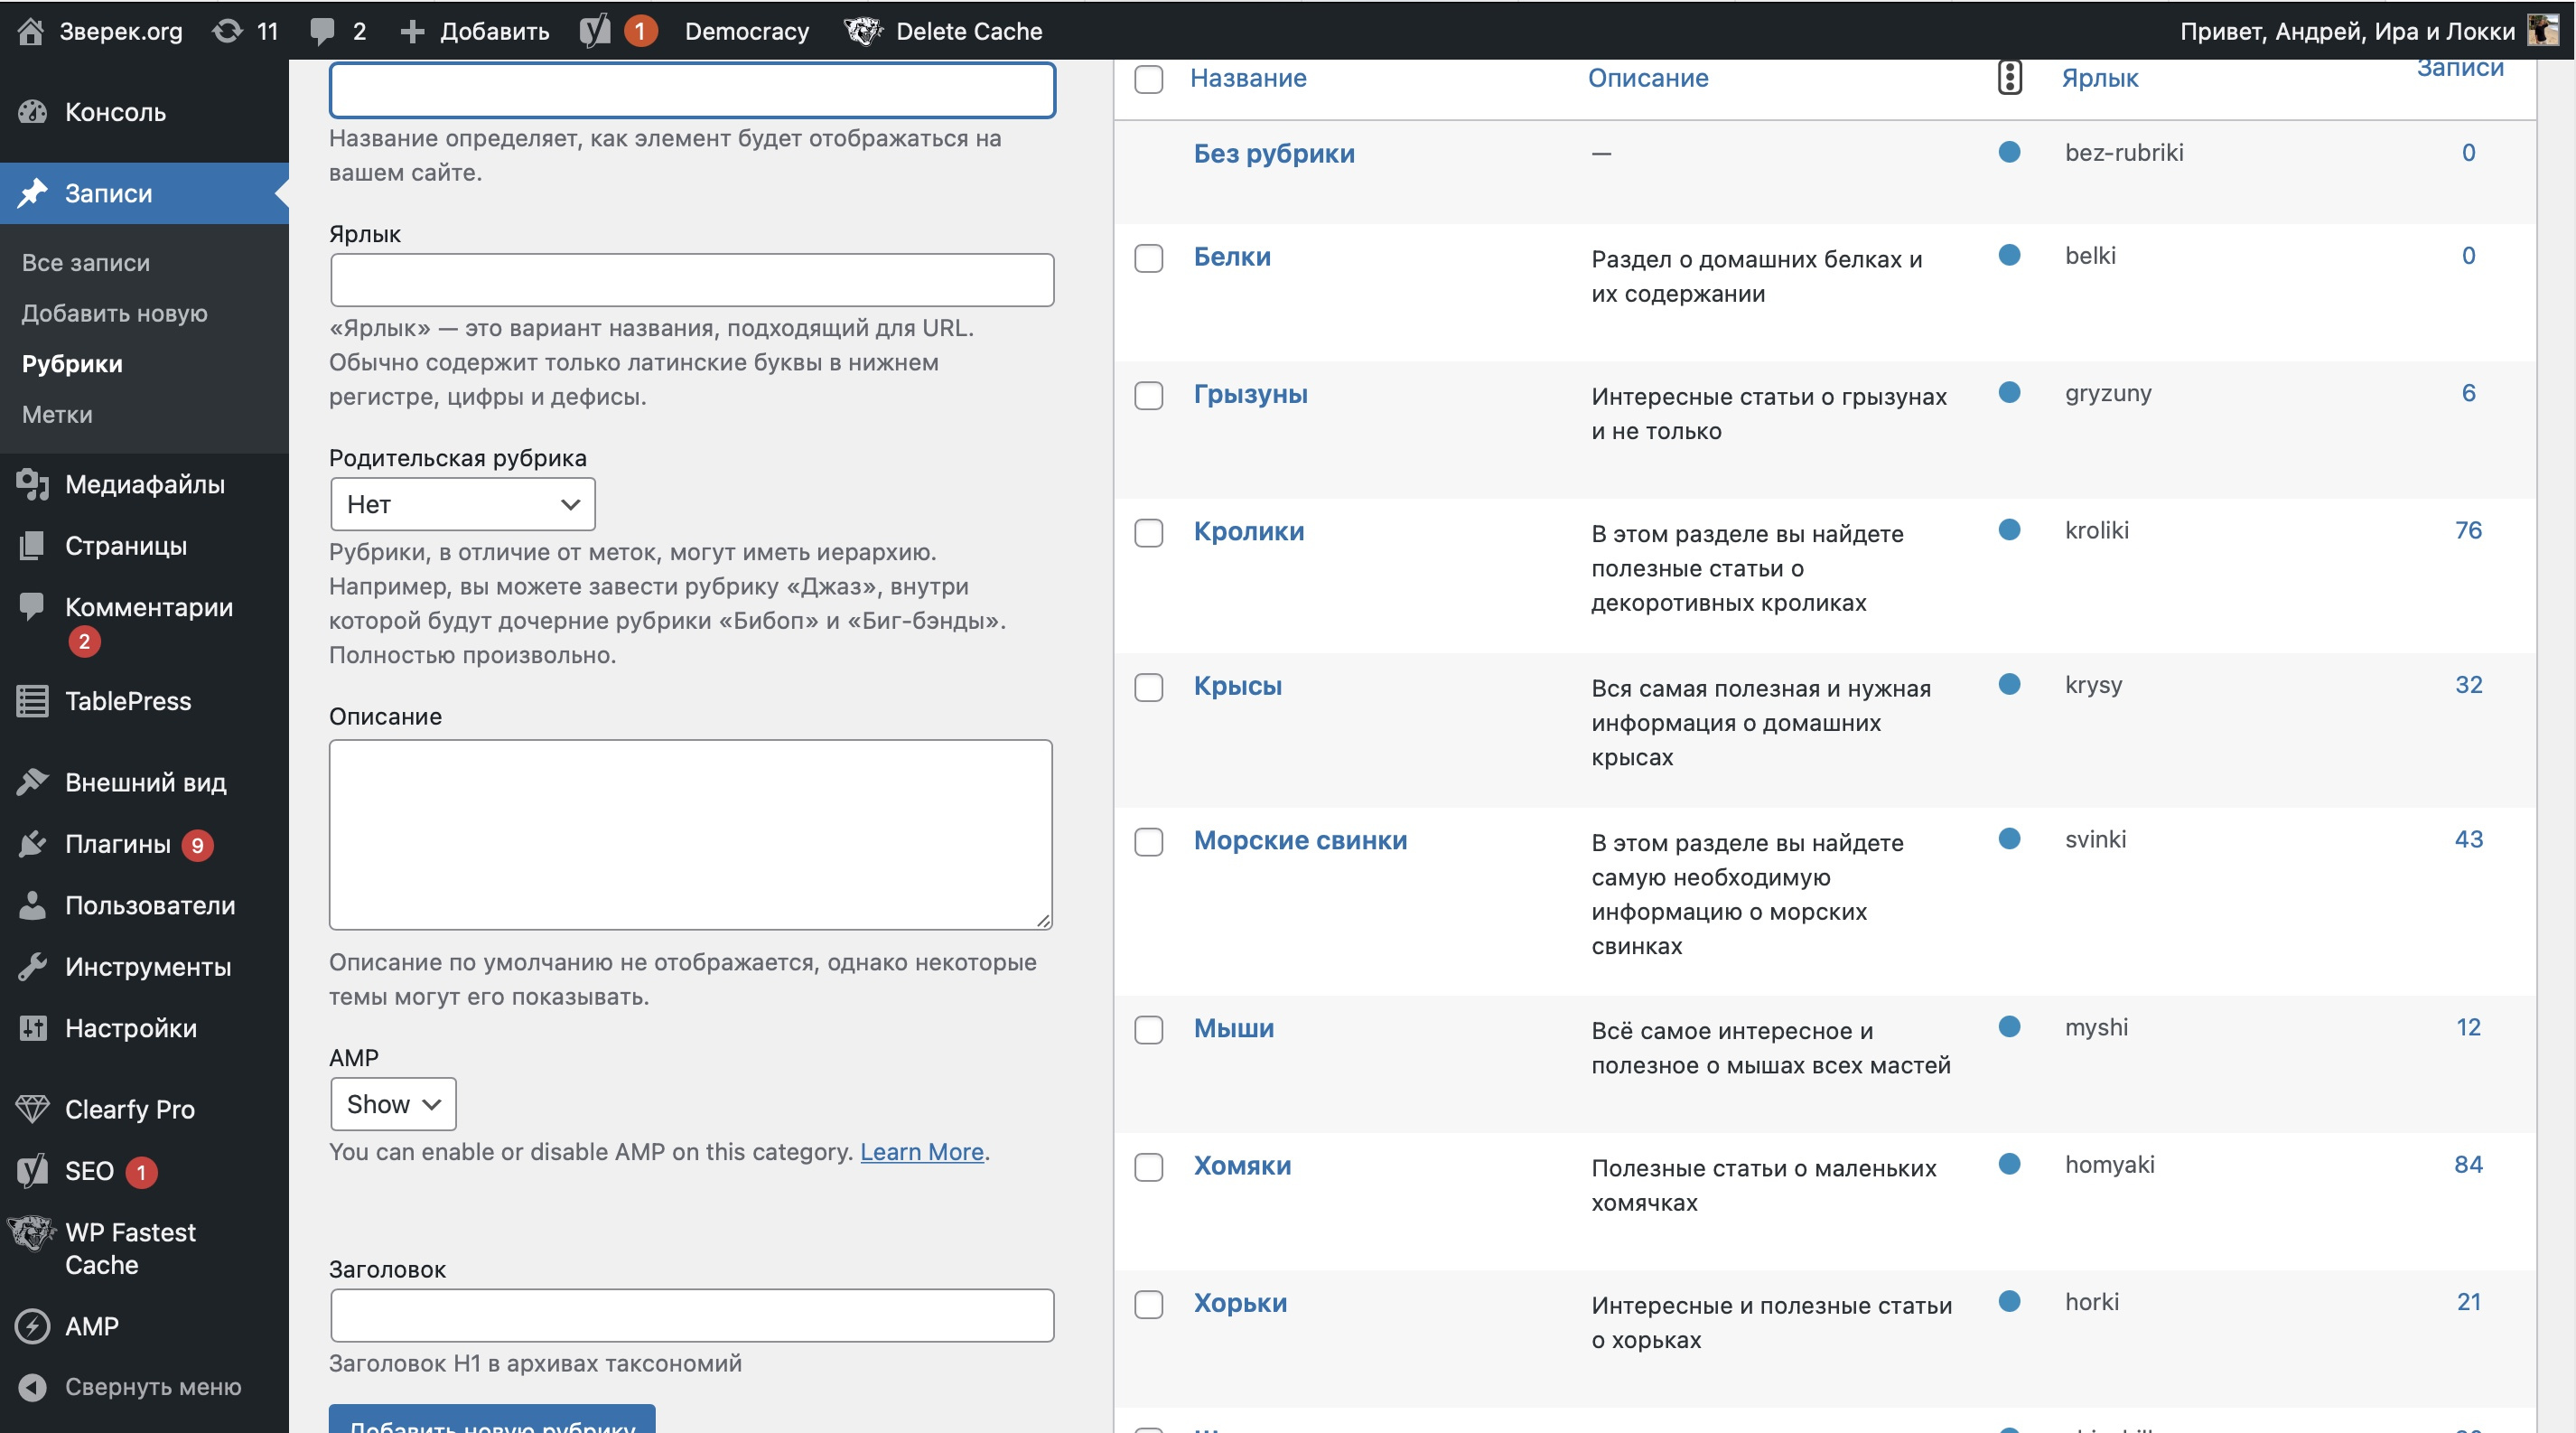Click the Описание textarea

point(691,835)
